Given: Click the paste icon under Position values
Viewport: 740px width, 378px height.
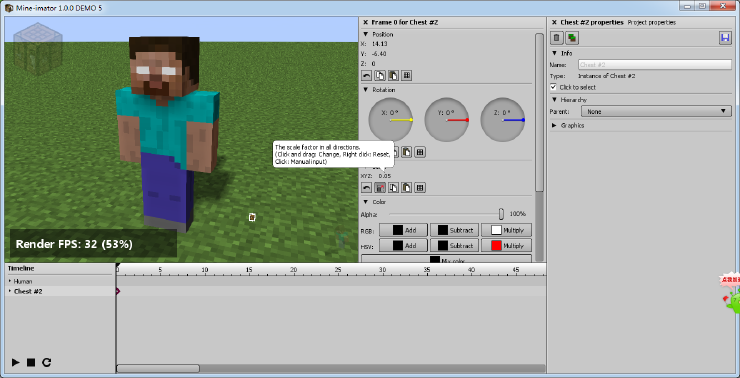Looking at the screenshot, I should click(393, 76).
